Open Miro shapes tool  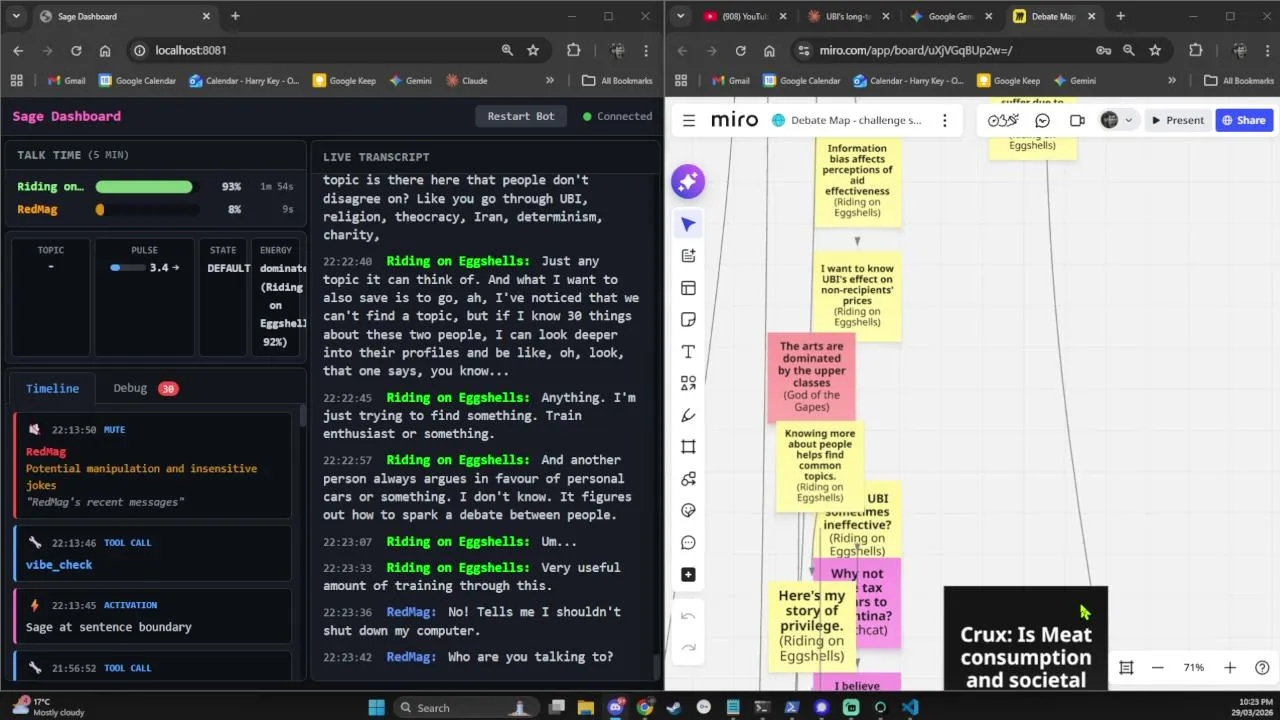(x=688, y=383)
